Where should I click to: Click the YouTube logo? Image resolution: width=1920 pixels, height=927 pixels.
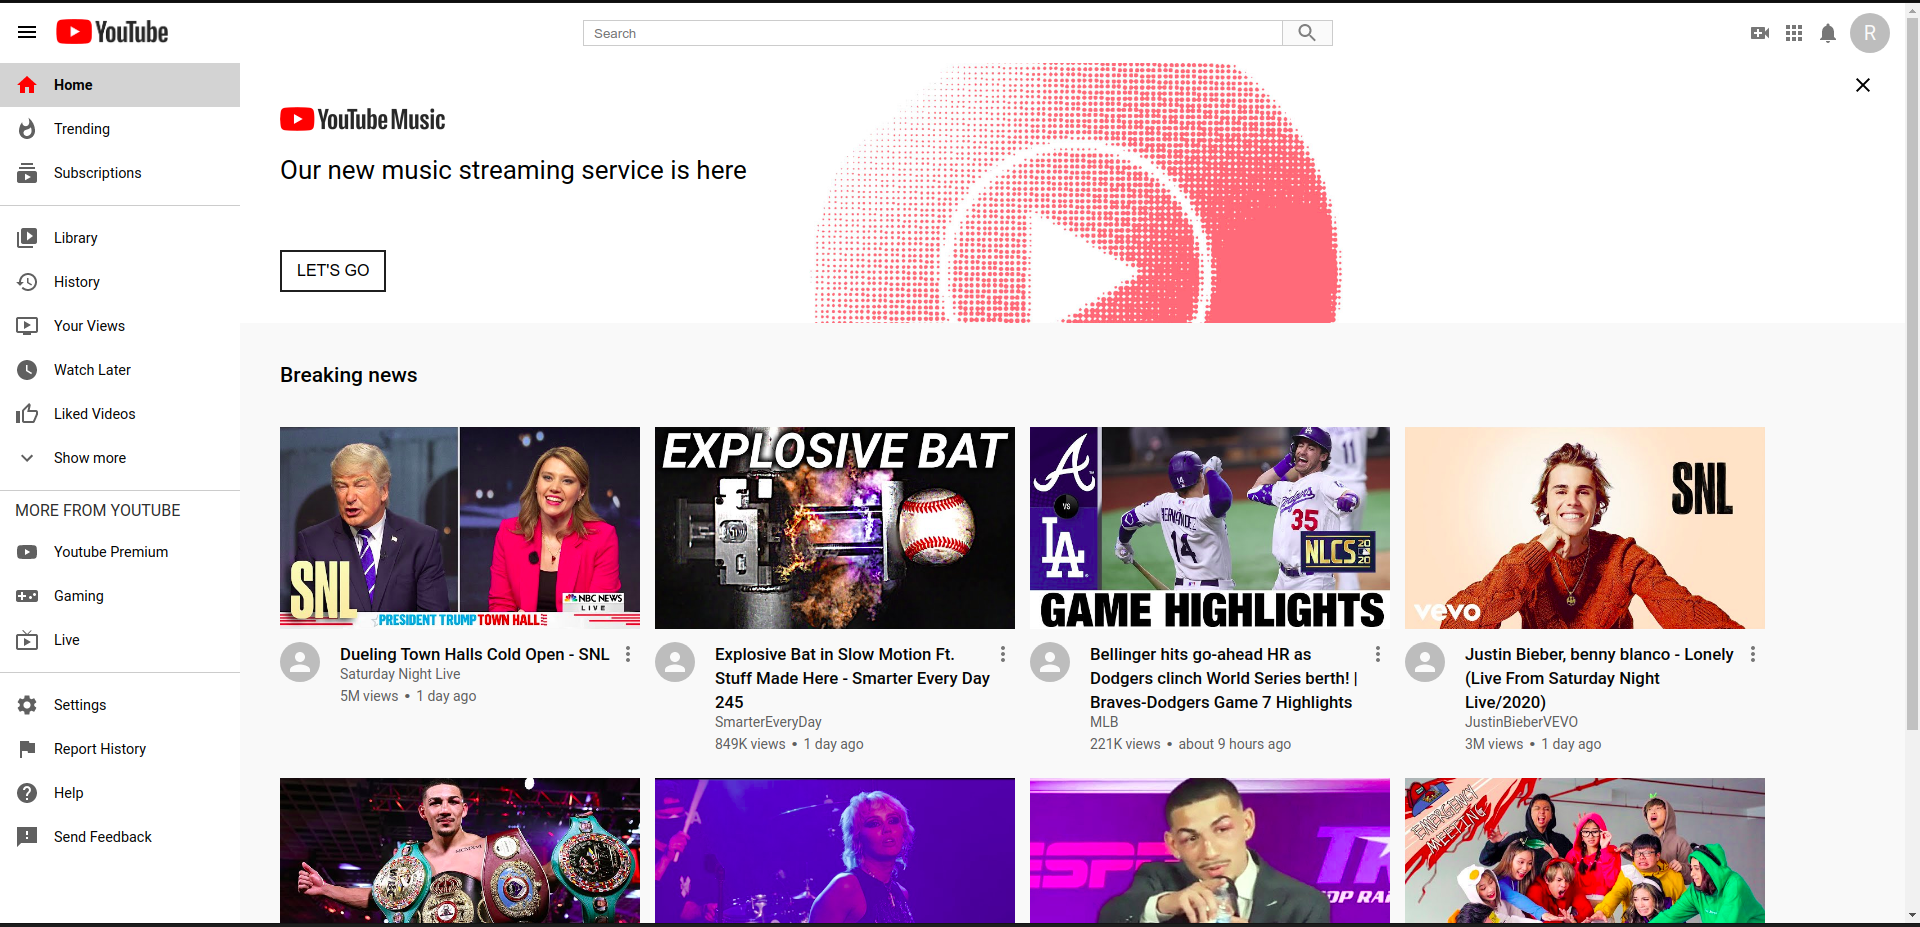[x=112, y=32]
